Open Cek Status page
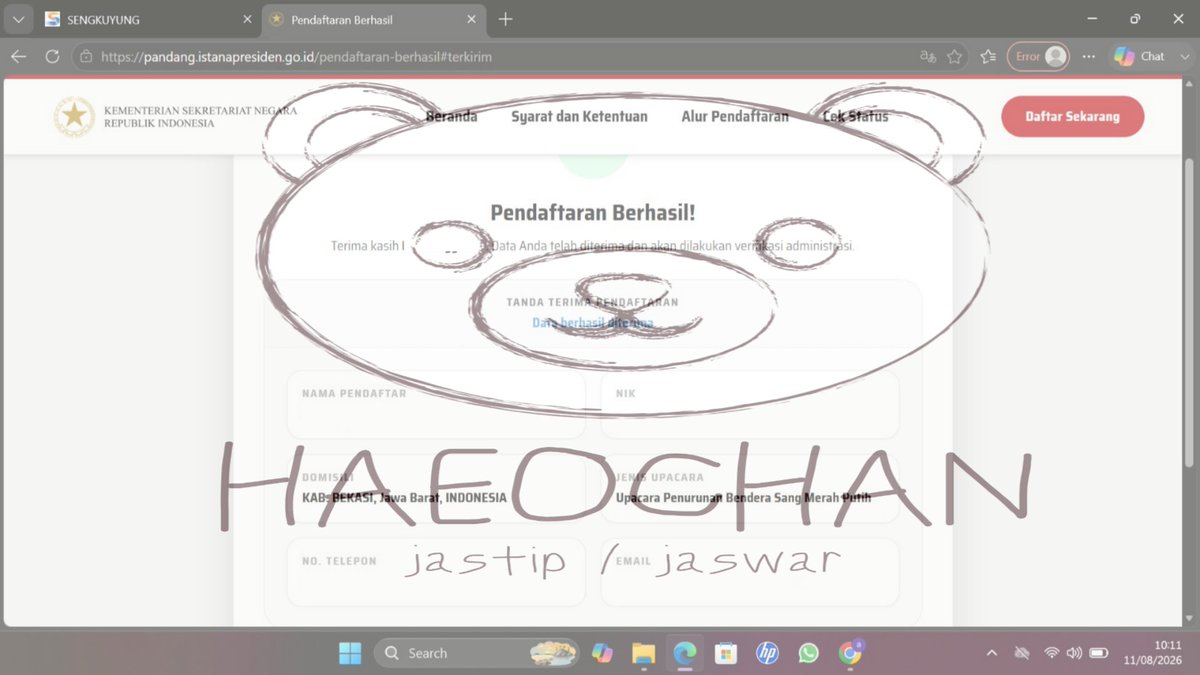This screenshot has height=675, width=1200. (855, 117)
